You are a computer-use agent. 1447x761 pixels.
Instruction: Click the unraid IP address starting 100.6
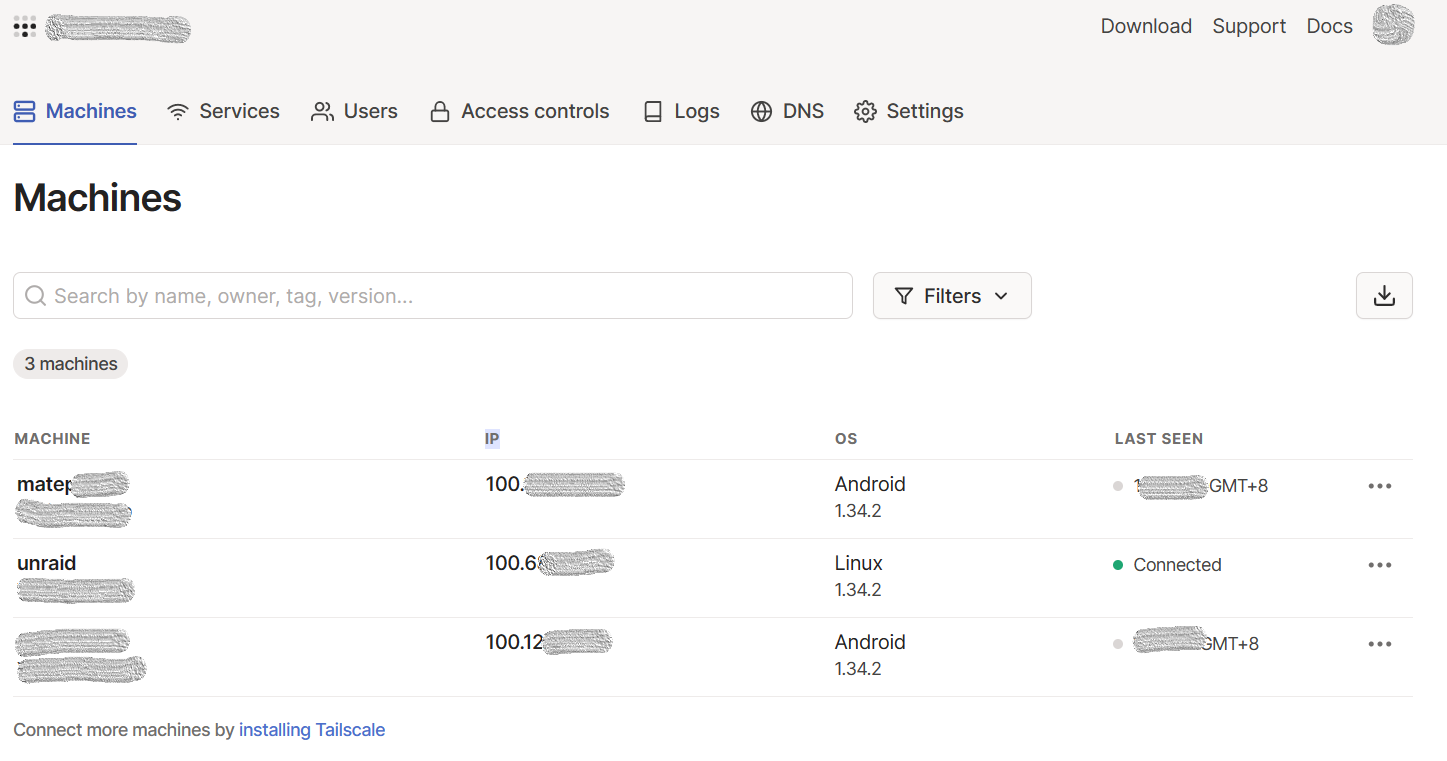550,563
